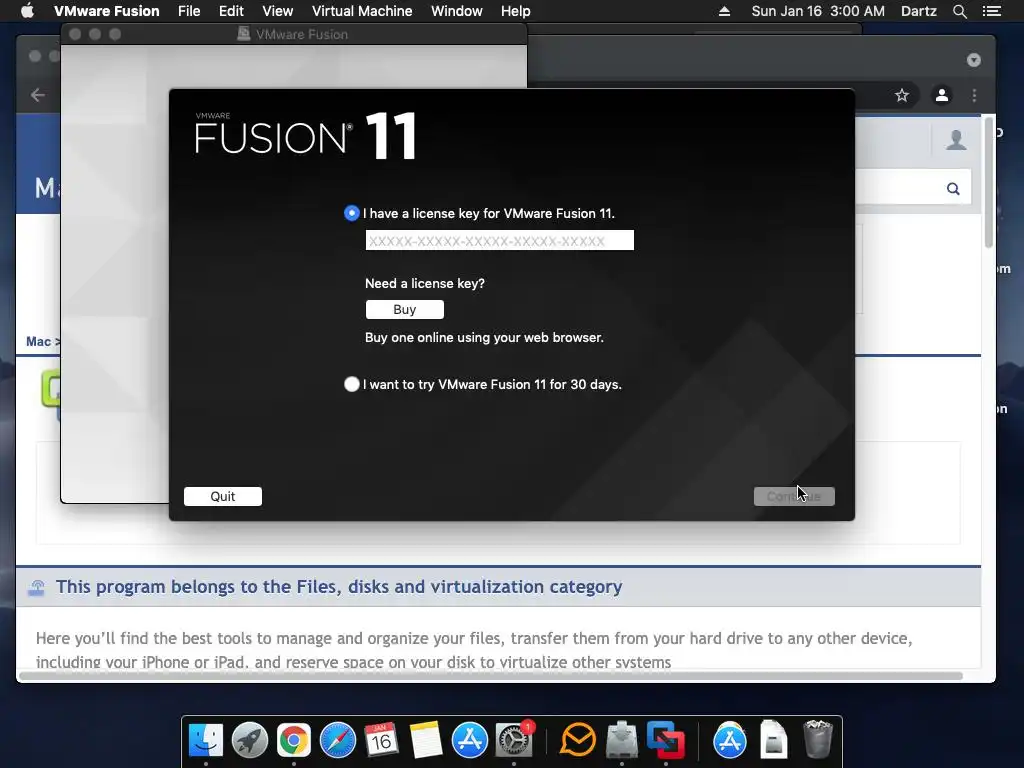Open the File menu
This screenshot has height=768, width=1024.
[189, 11]
